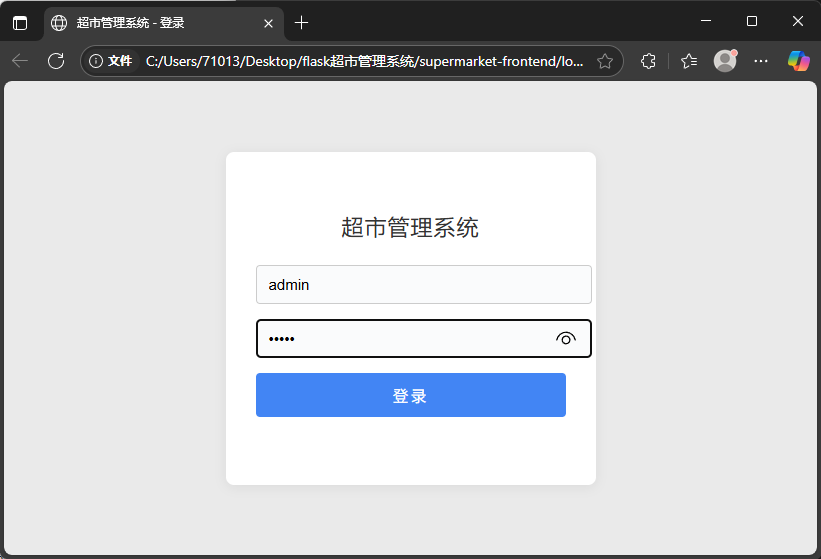The image size is (821, 559).
Task: Open the tab actions menu icon
Action: (x=20, y=23)
